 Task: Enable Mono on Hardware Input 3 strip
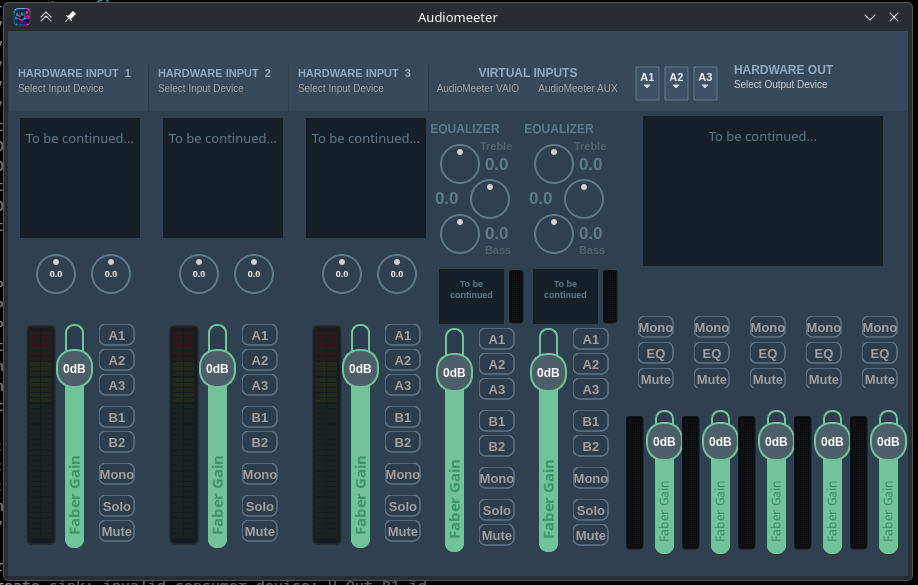click(403, 474)
